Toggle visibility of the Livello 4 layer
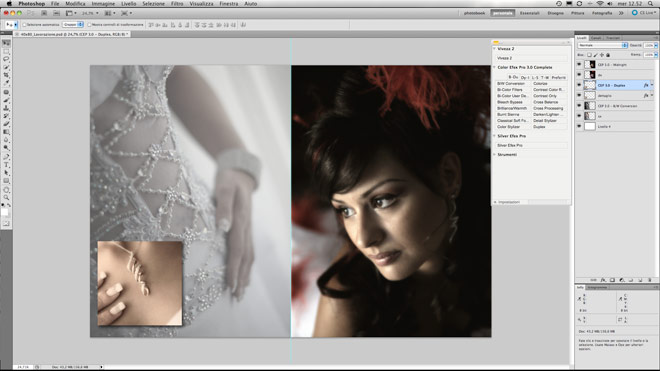This screenshot has width=660, height=371. (x=579, y=126)
